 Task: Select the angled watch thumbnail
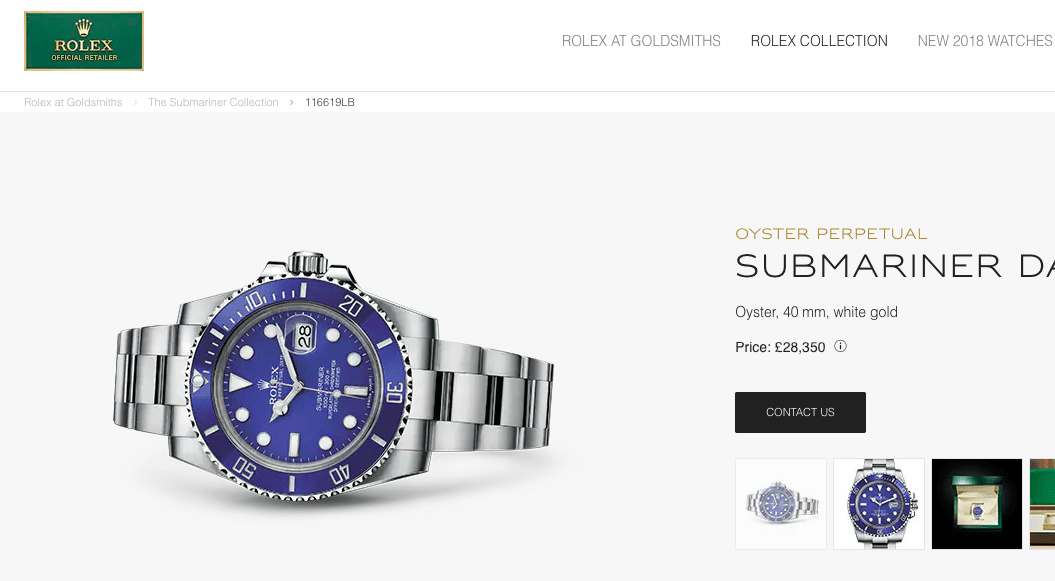tap(780, 504)
